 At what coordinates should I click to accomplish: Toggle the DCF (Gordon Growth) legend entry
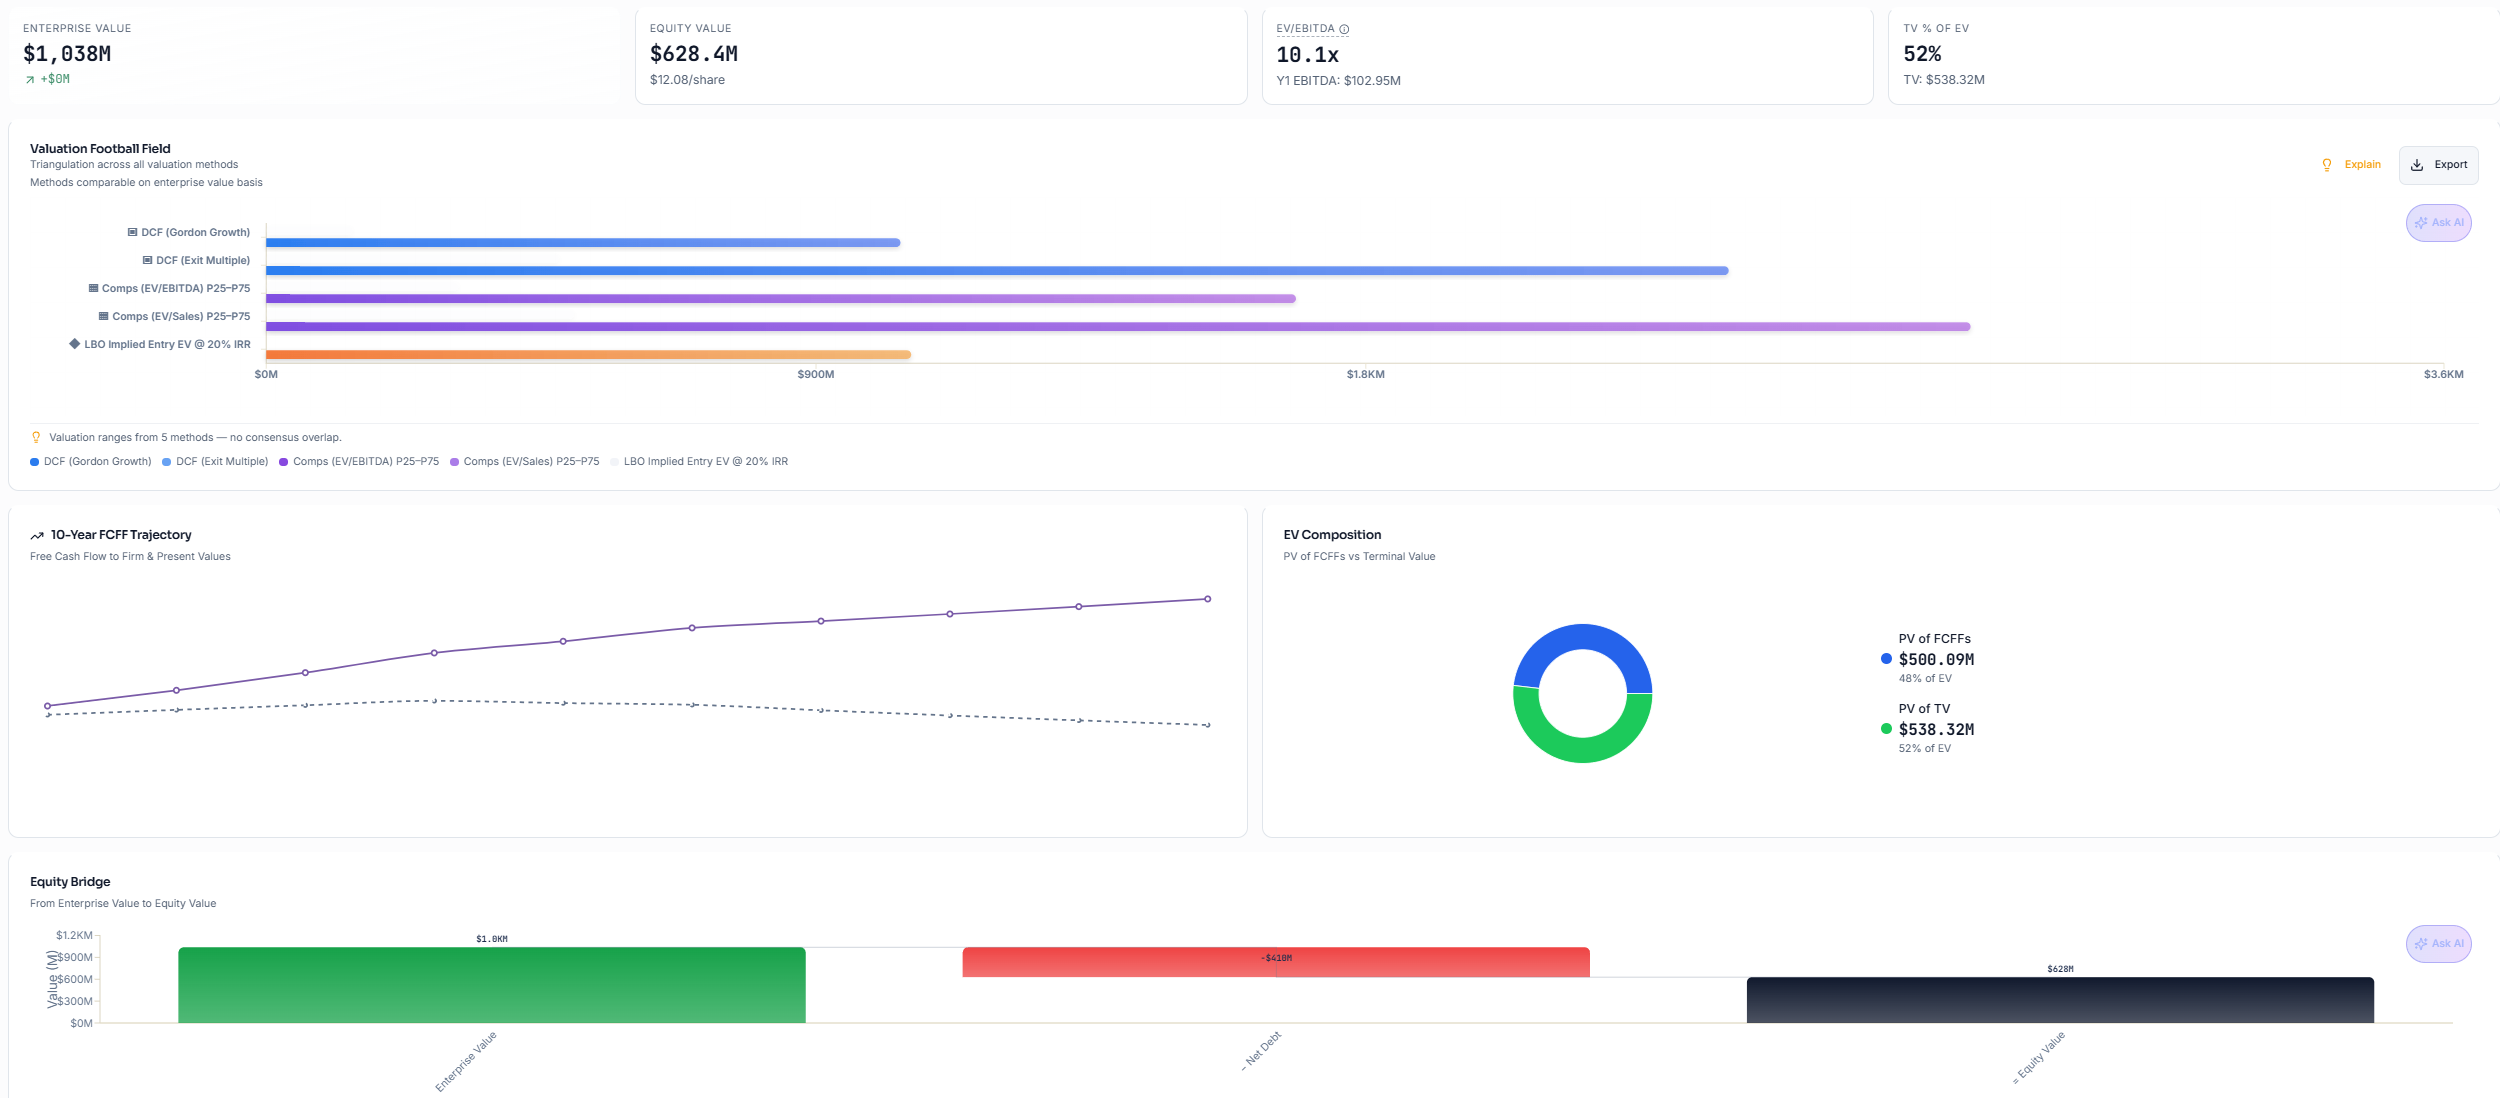[x=91, y=462]
